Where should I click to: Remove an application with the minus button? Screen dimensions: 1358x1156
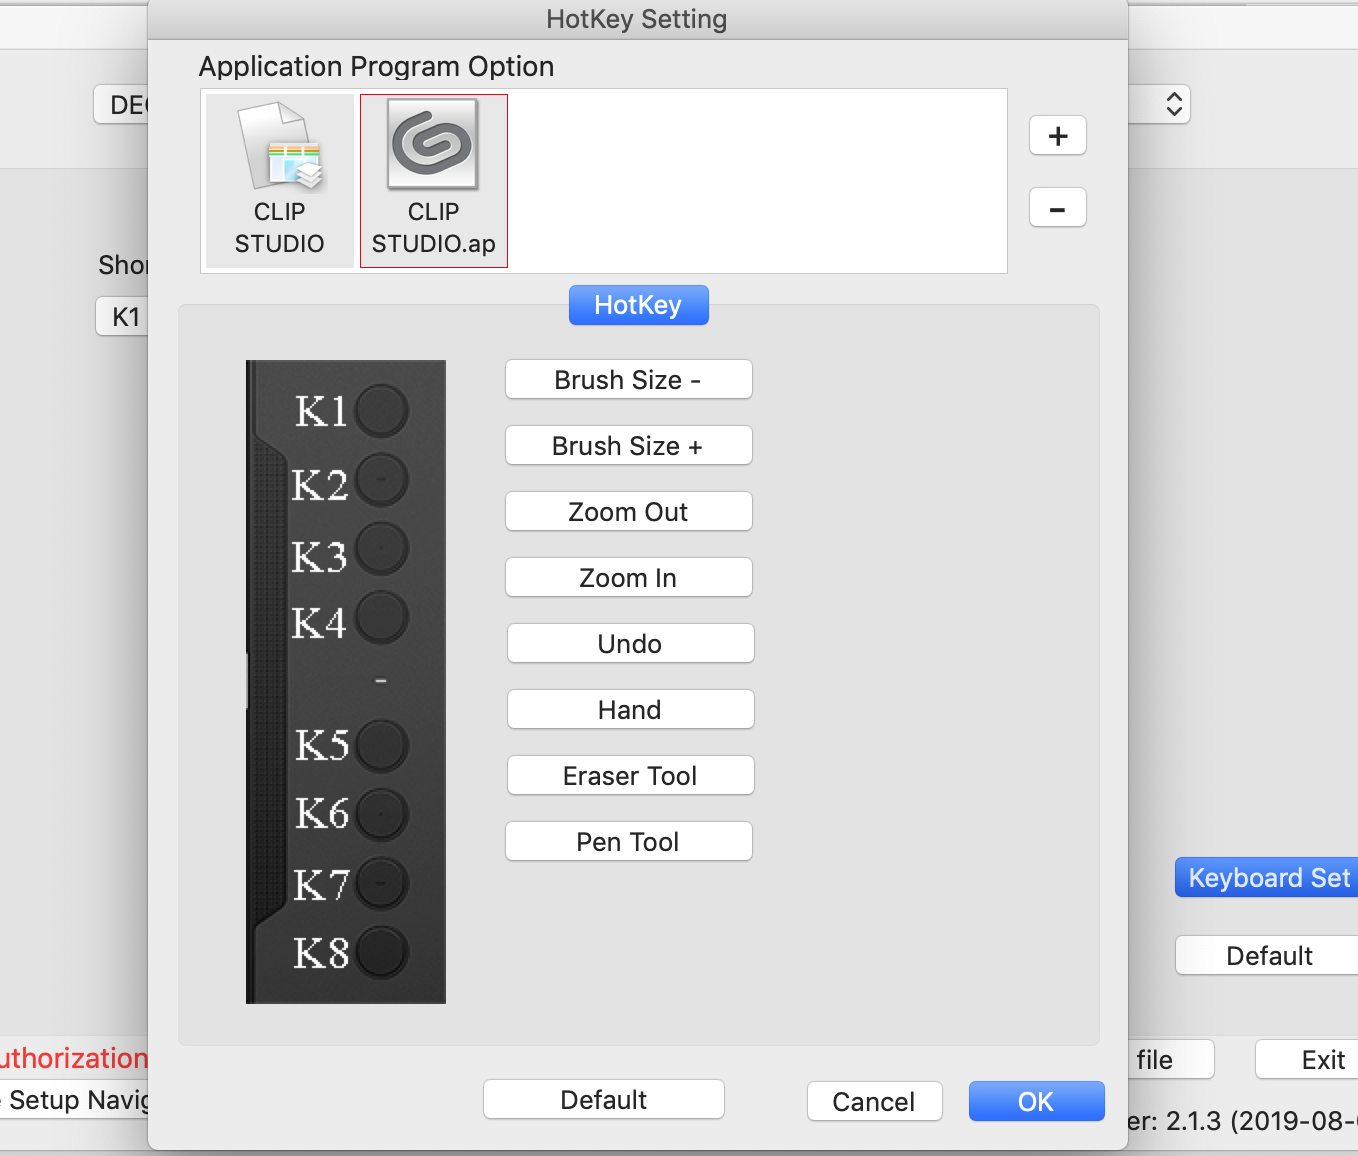[1058, 208]
